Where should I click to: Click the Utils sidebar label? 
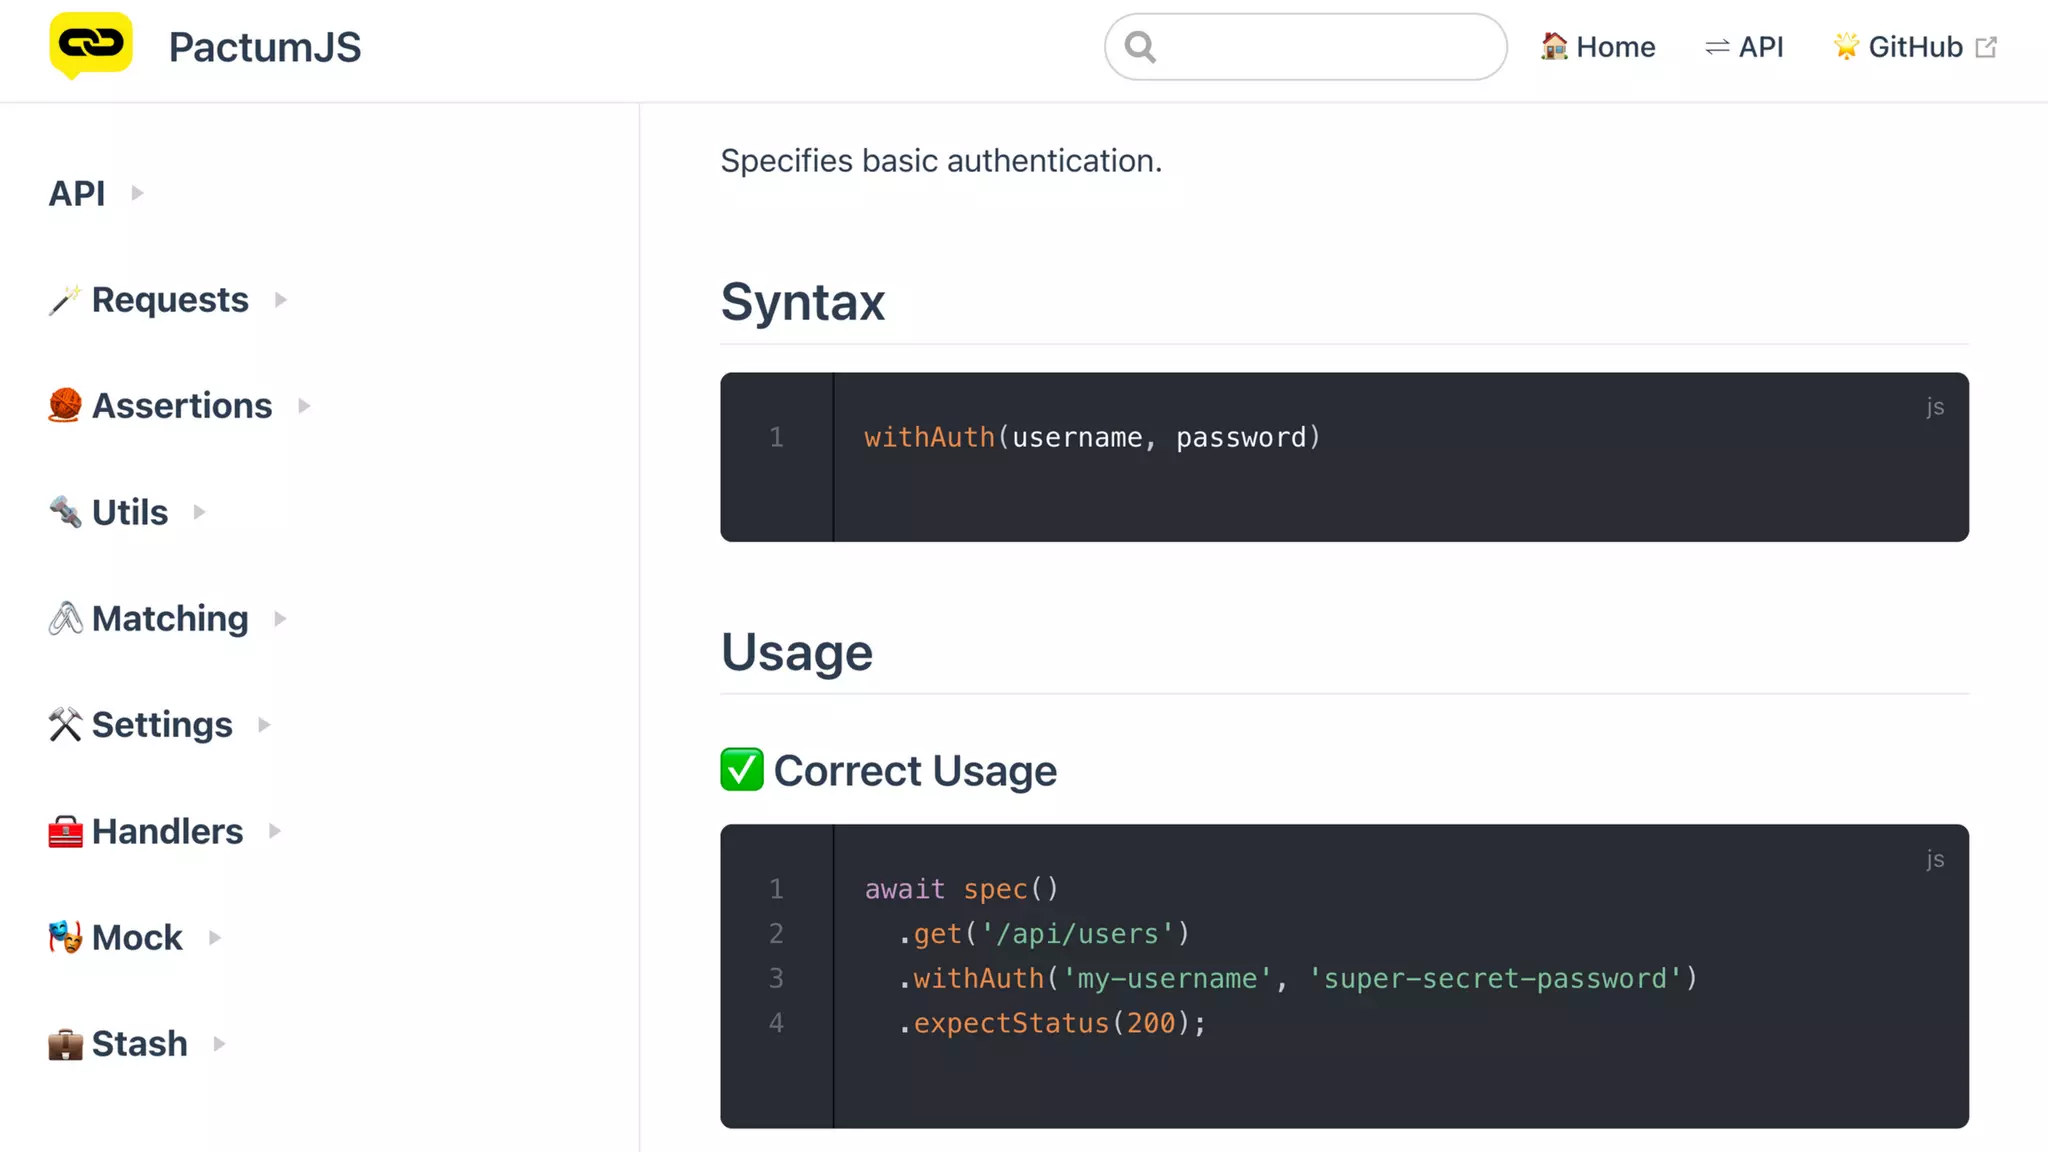pos(130,512)
